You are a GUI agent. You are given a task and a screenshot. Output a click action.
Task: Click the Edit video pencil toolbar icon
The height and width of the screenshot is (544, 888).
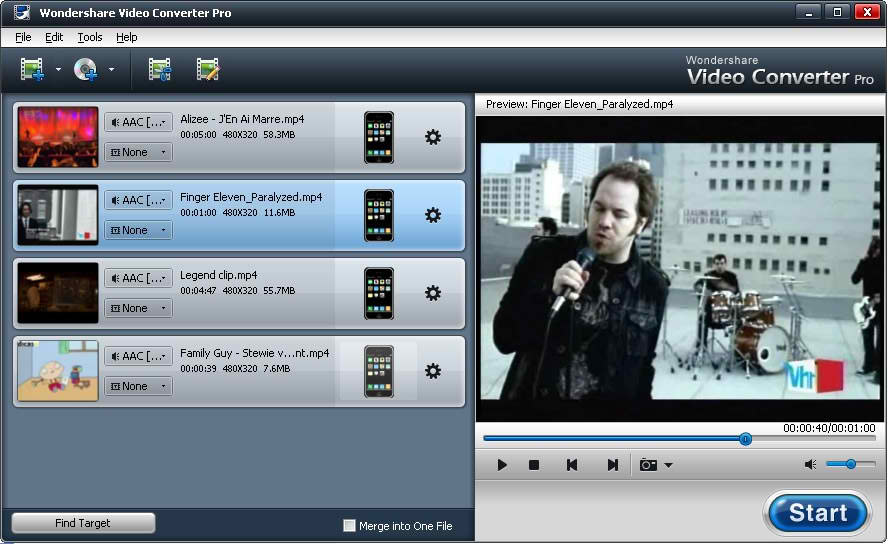[x=208, y=70]
